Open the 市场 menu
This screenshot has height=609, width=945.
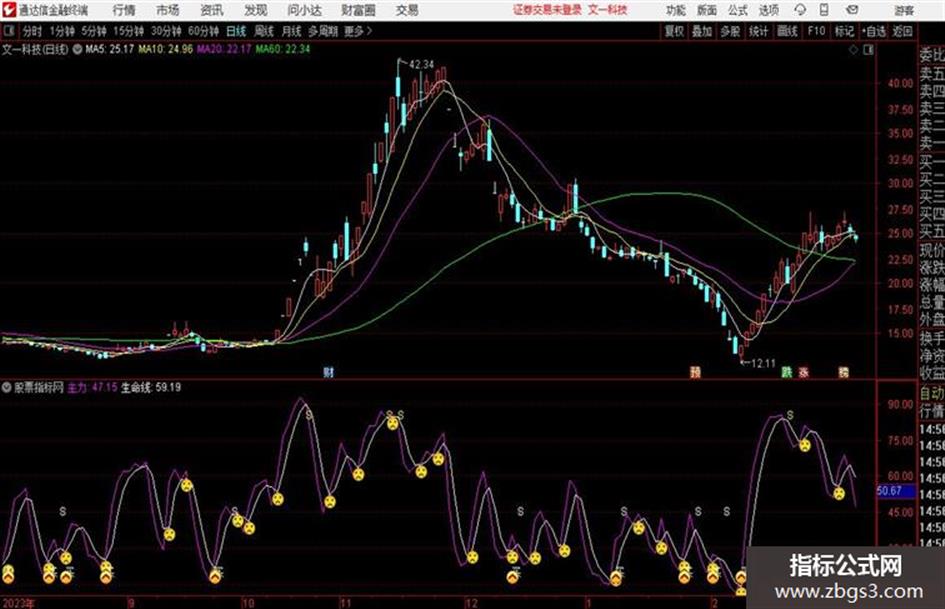168,10
